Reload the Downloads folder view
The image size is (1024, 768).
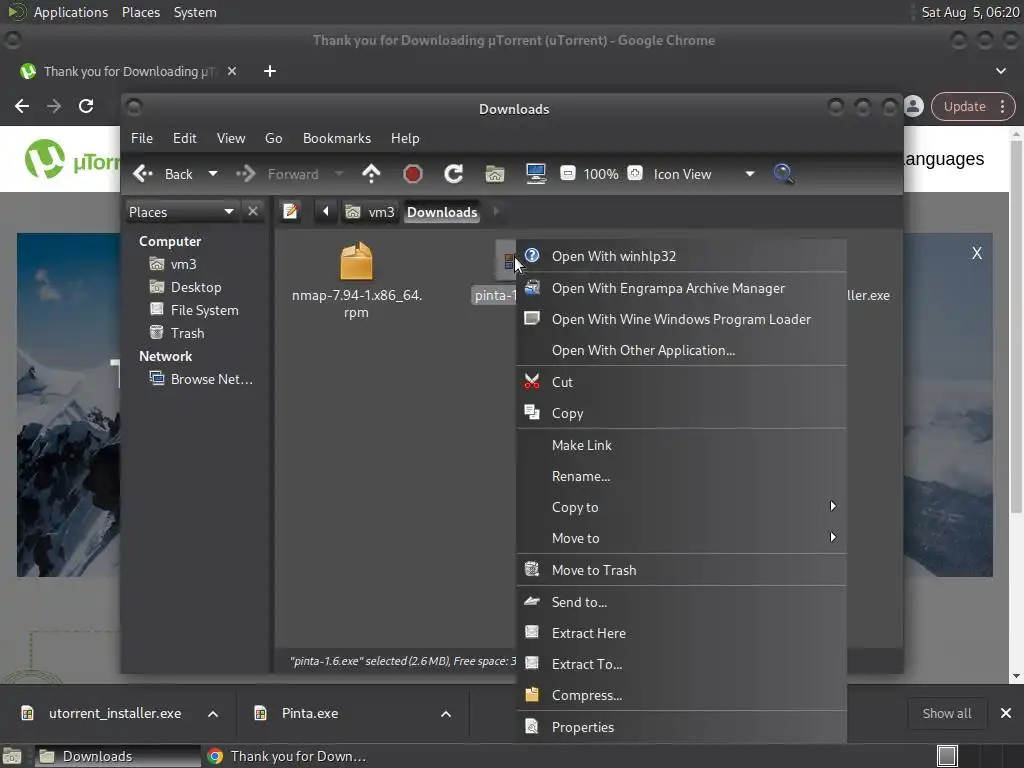[453, 174]
